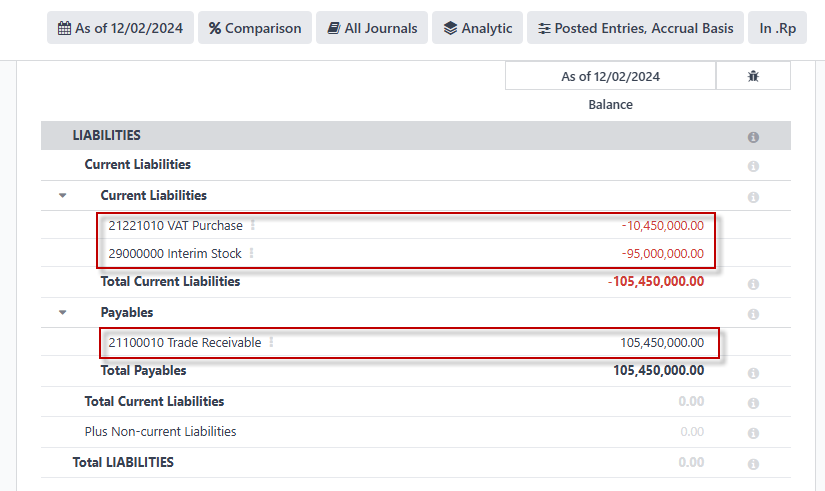825x491 pixels.
Task: Click the As of 12/02/2024 column header
Action: tap(610, 76)
